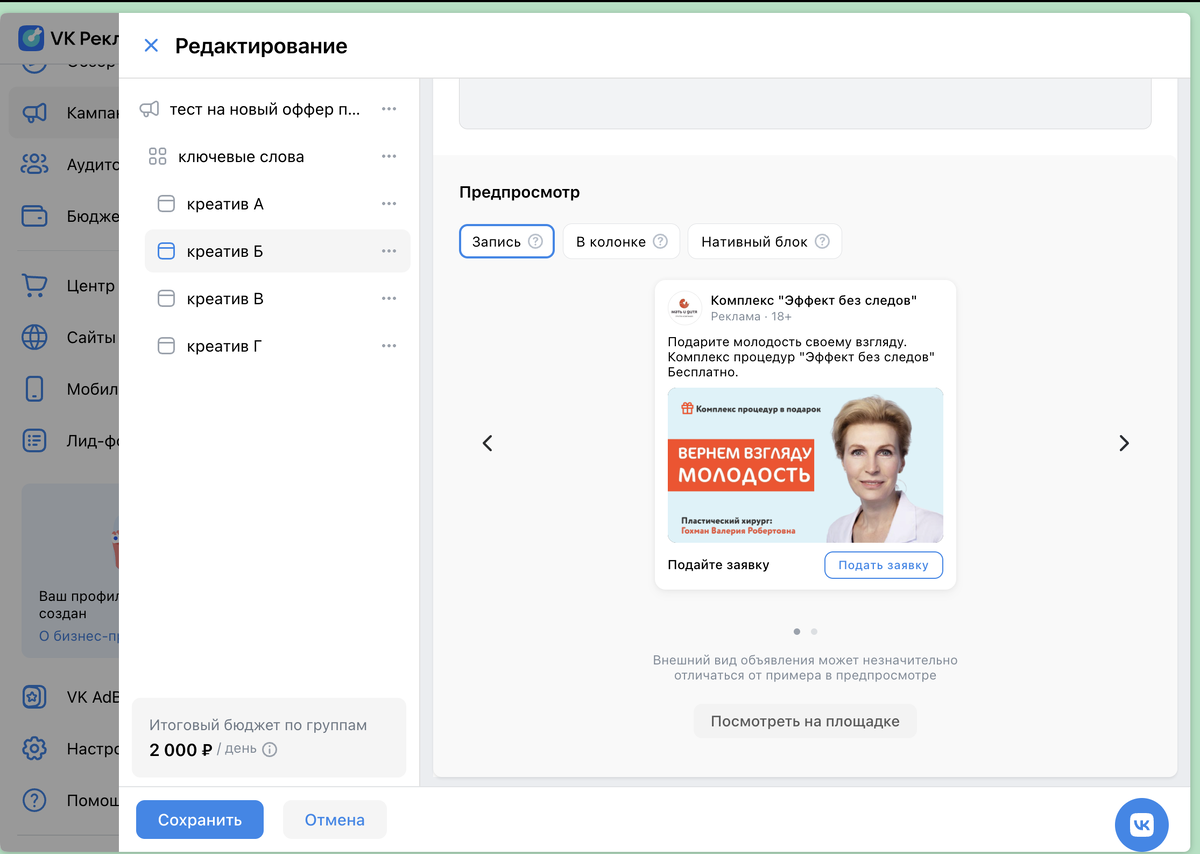
Task: Click help icon next to В колонке
Action: (x=660, y=241)
